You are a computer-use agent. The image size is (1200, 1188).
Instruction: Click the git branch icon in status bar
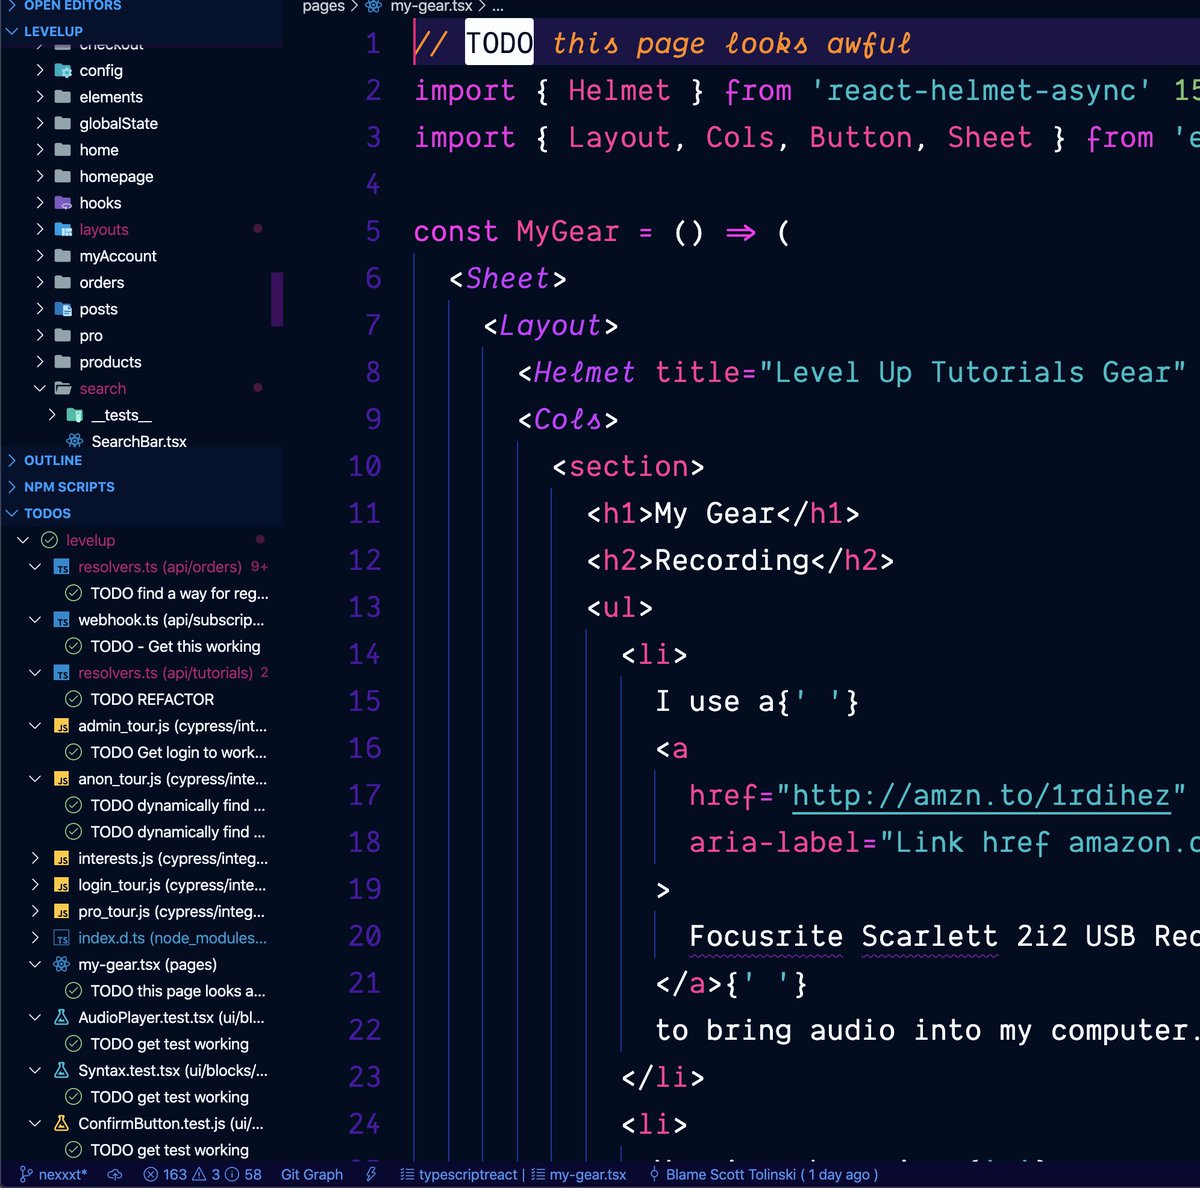click(x=26, y=1174)
